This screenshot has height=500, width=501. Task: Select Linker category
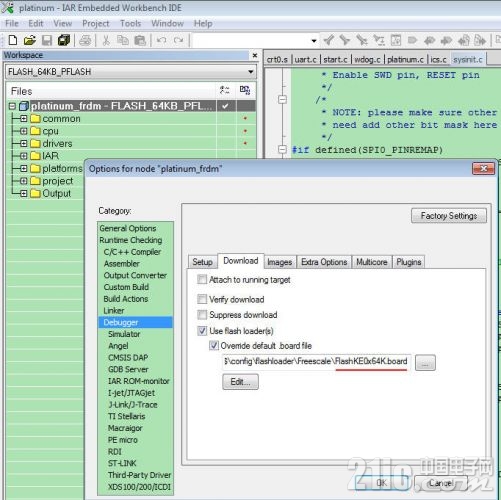[114, 310]
